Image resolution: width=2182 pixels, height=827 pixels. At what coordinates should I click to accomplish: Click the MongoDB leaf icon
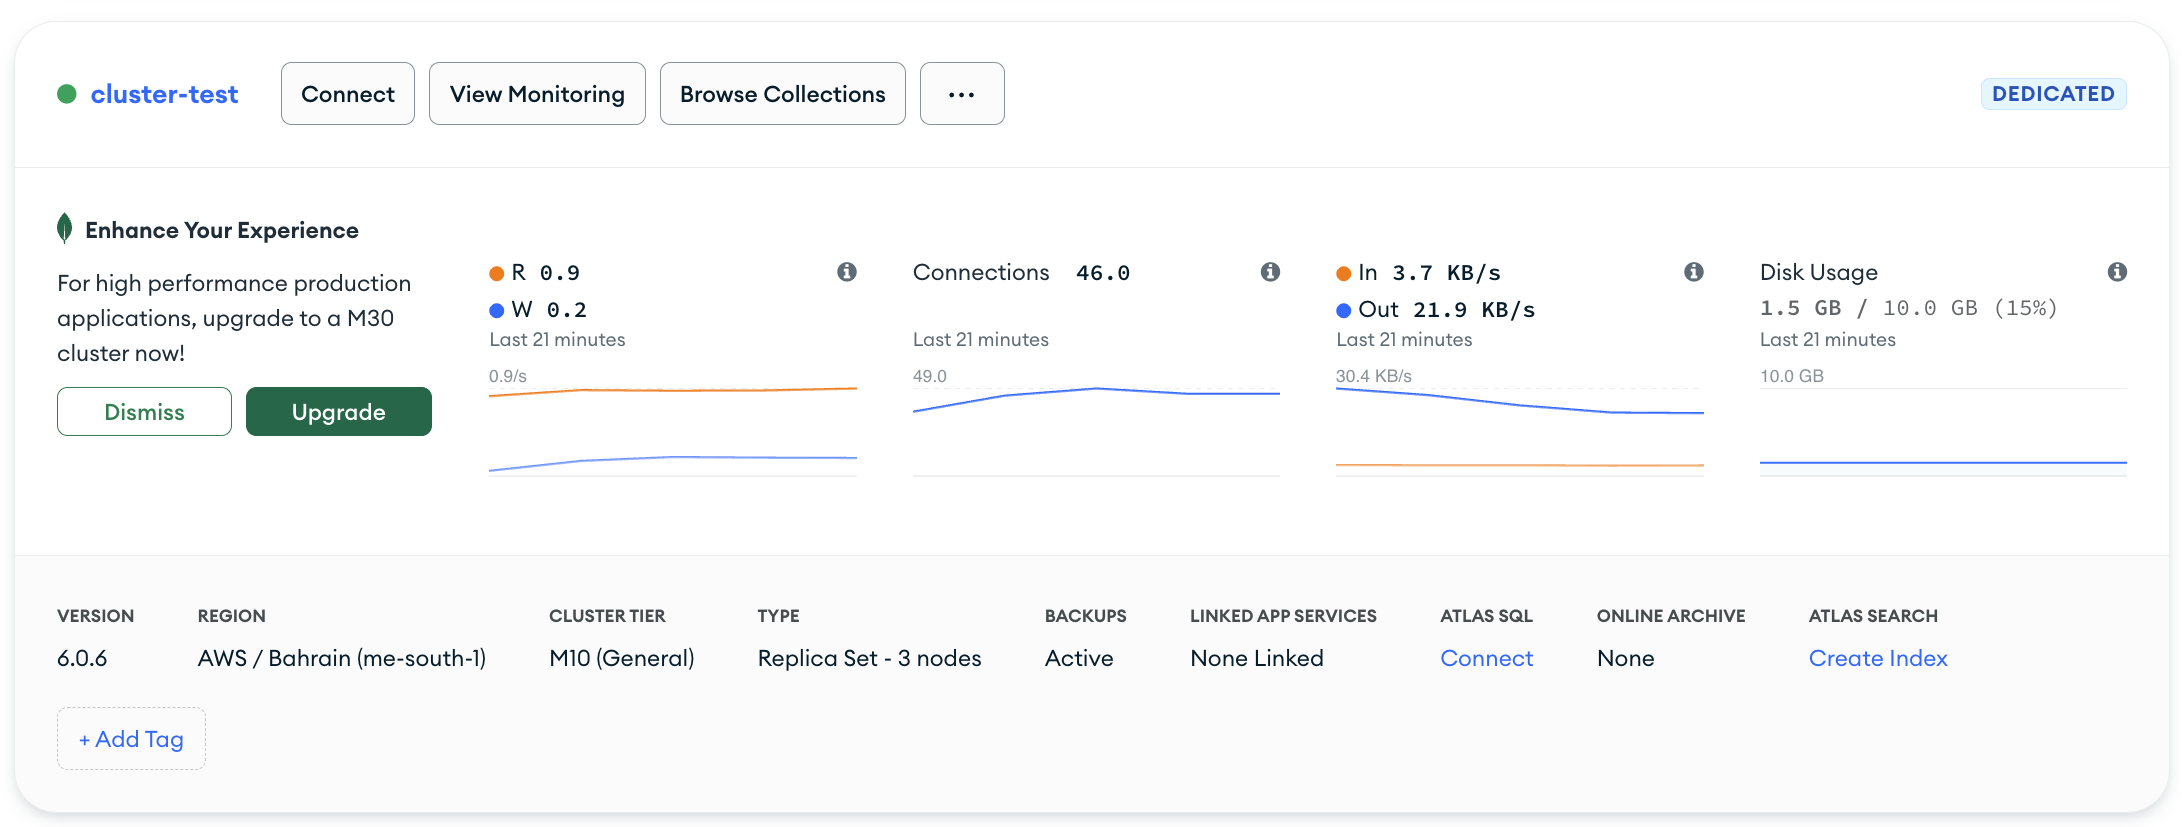tap(65, 228)
